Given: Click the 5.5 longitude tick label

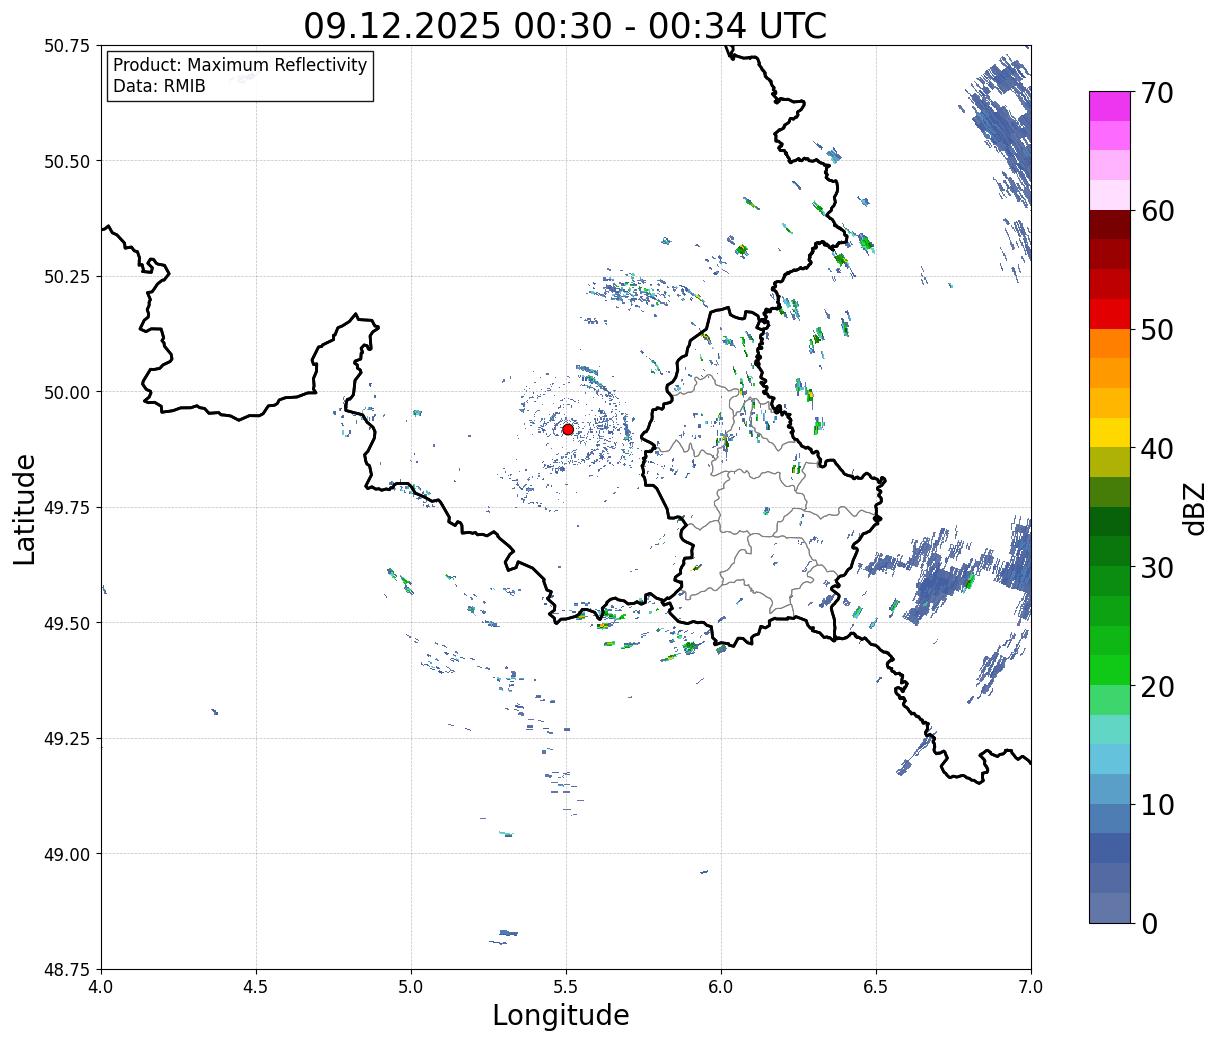Looking at the screenshot, I should [566, 987].
